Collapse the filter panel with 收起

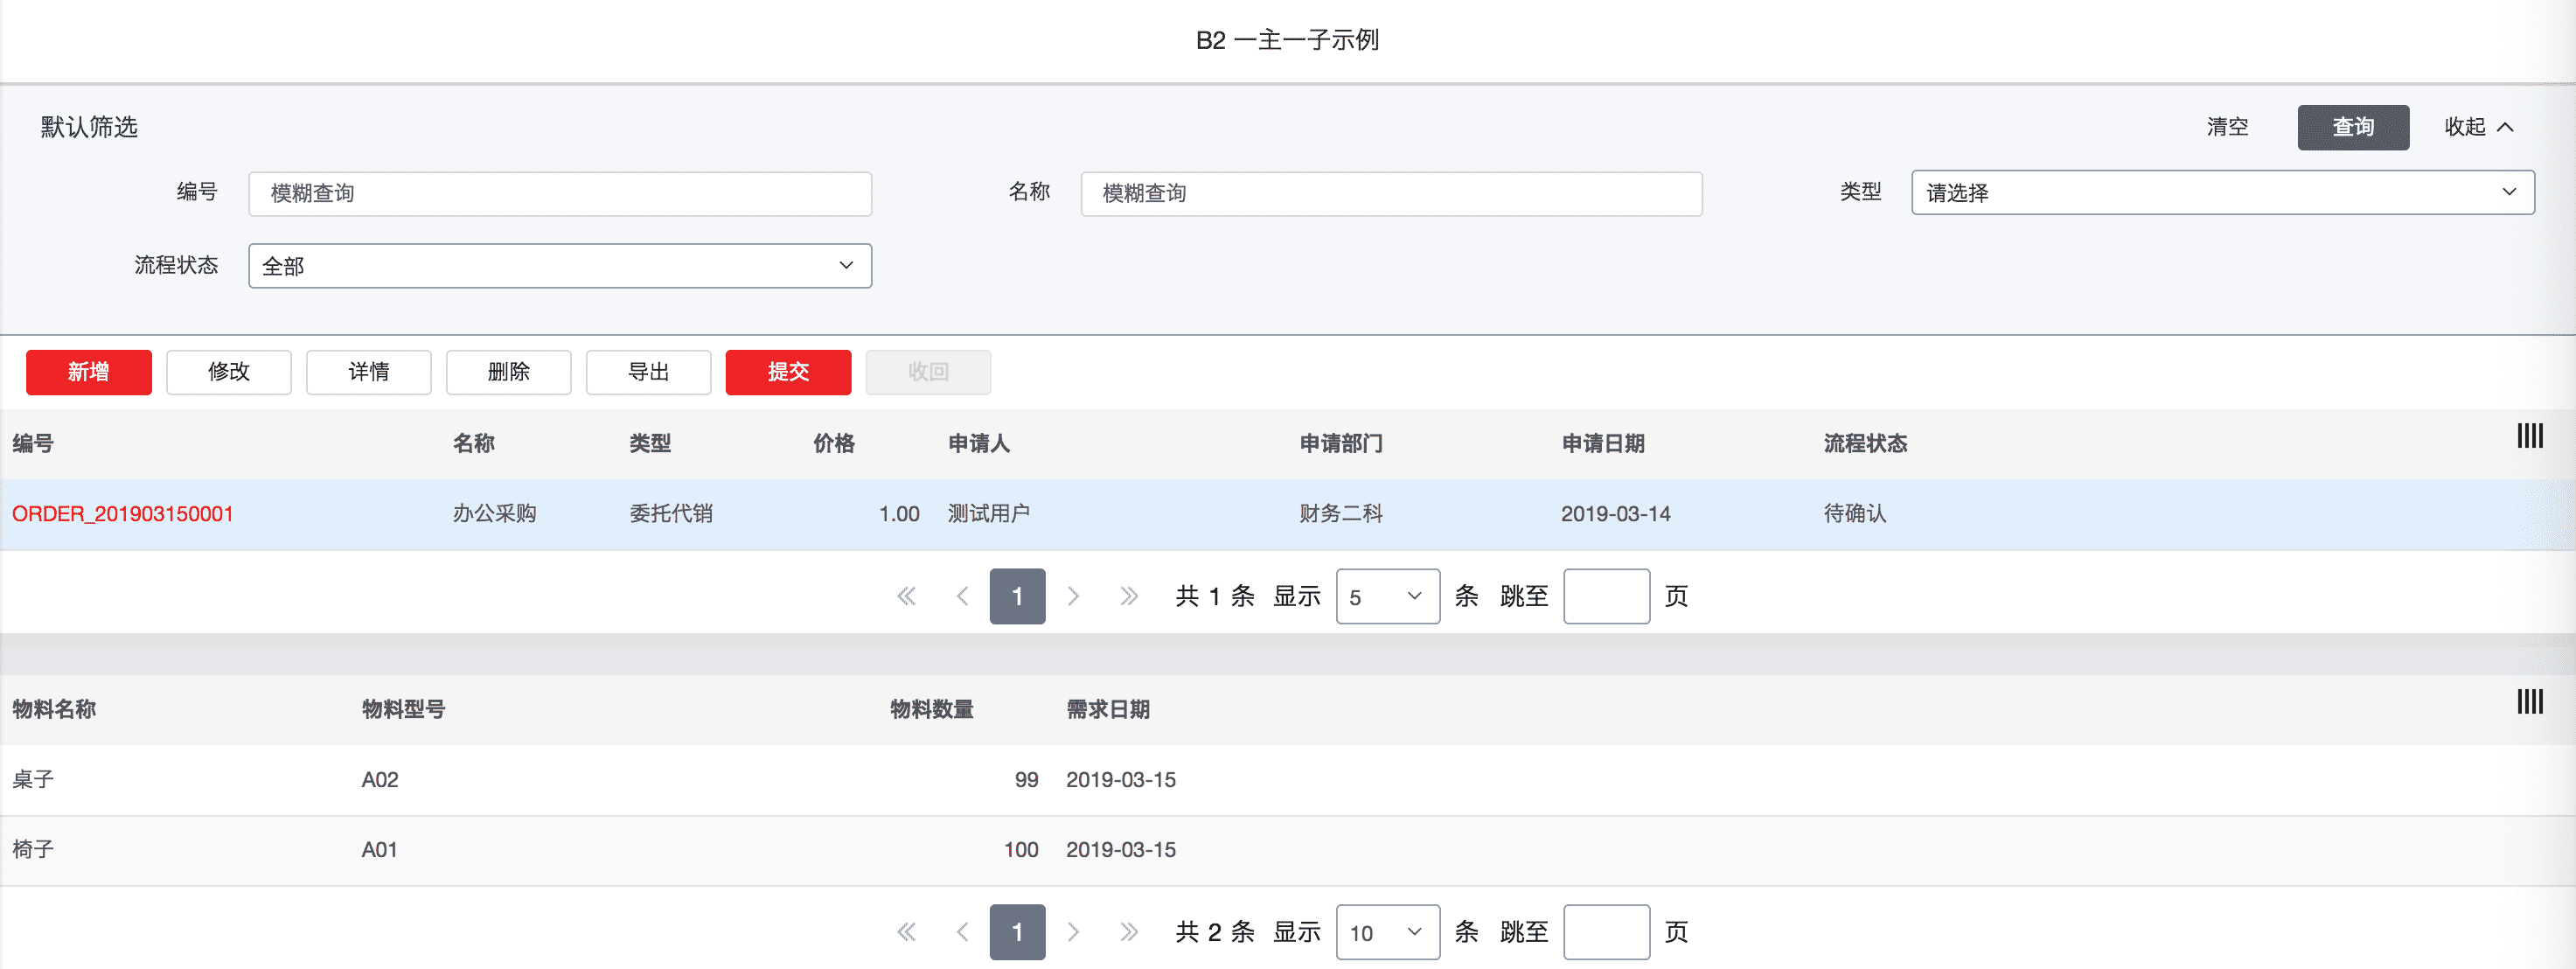(x=2478, y=127)
